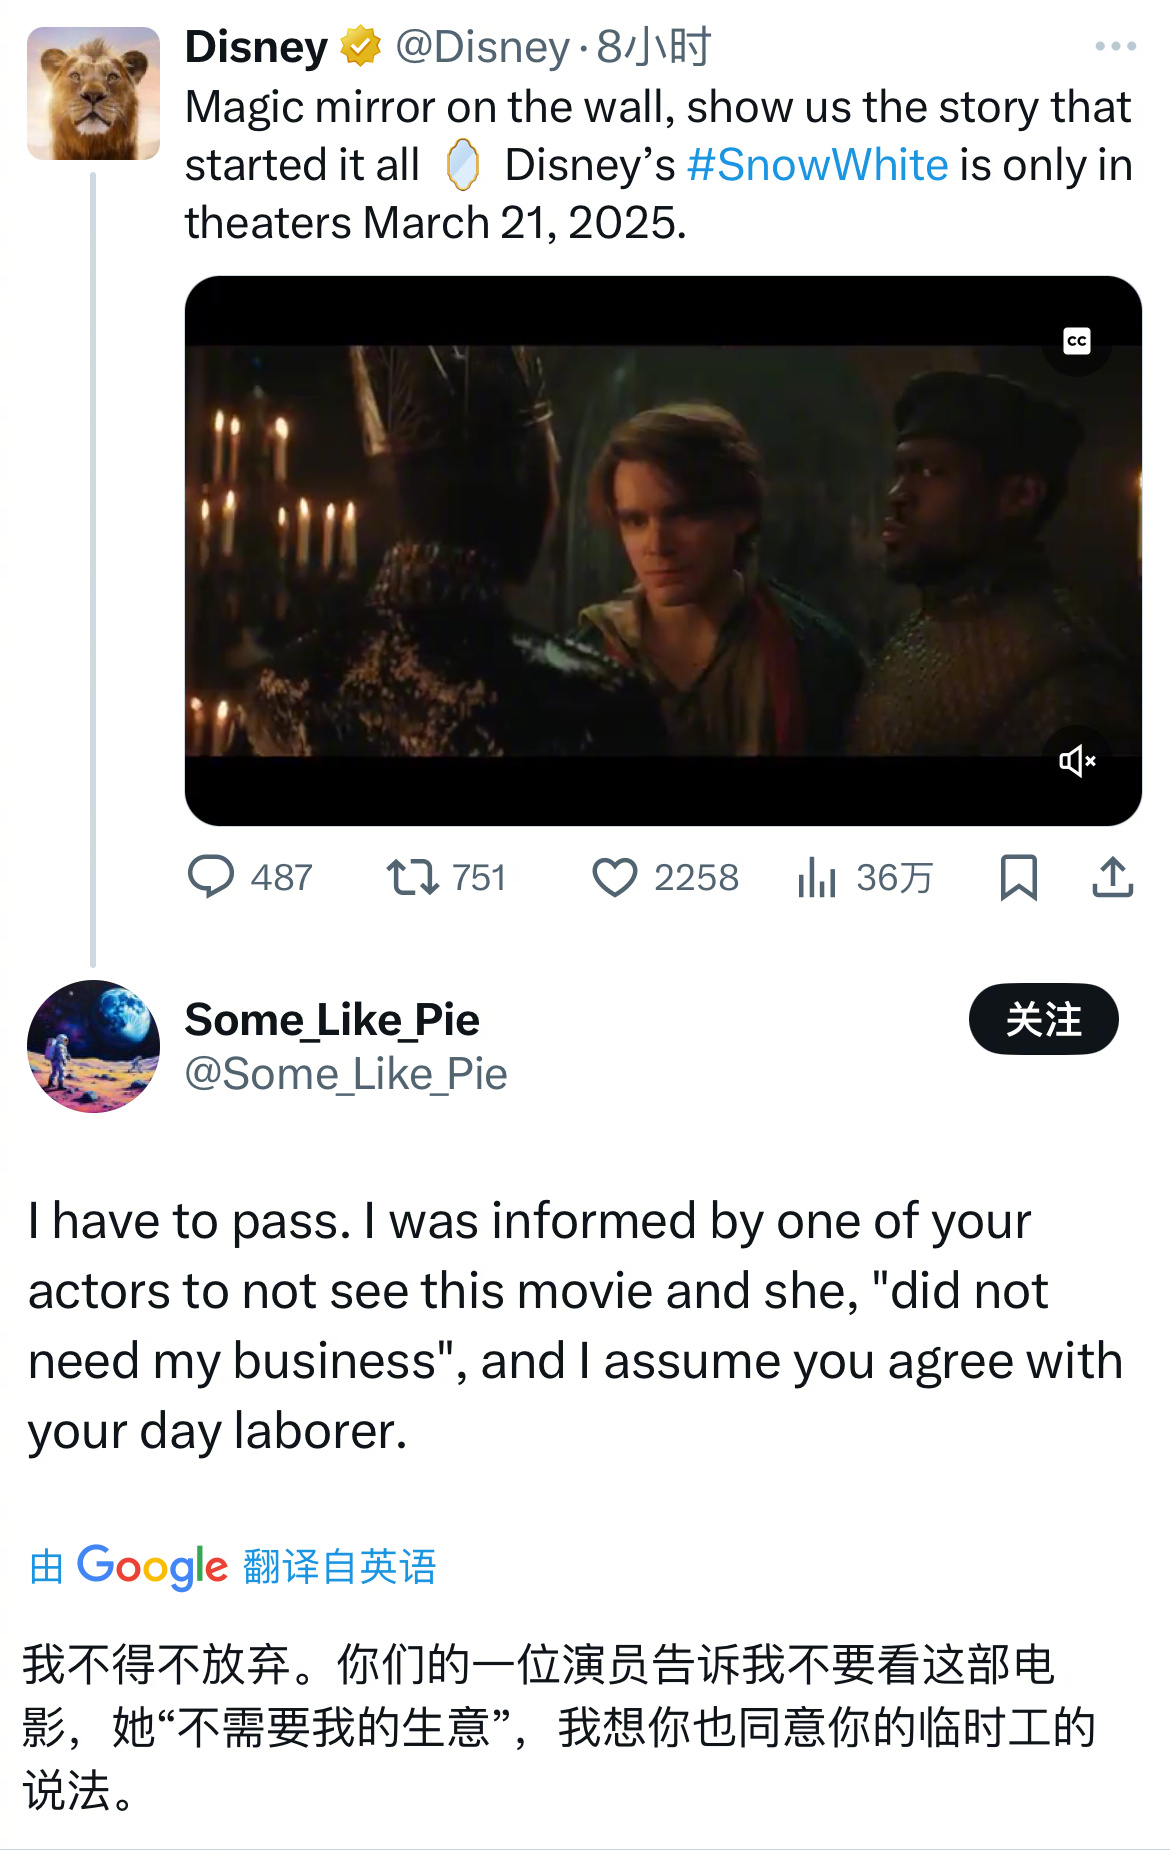Click the Disney verified gold badge
Image resolution: width=1170 pixels, height=1851 pixels.
(360, 46)
